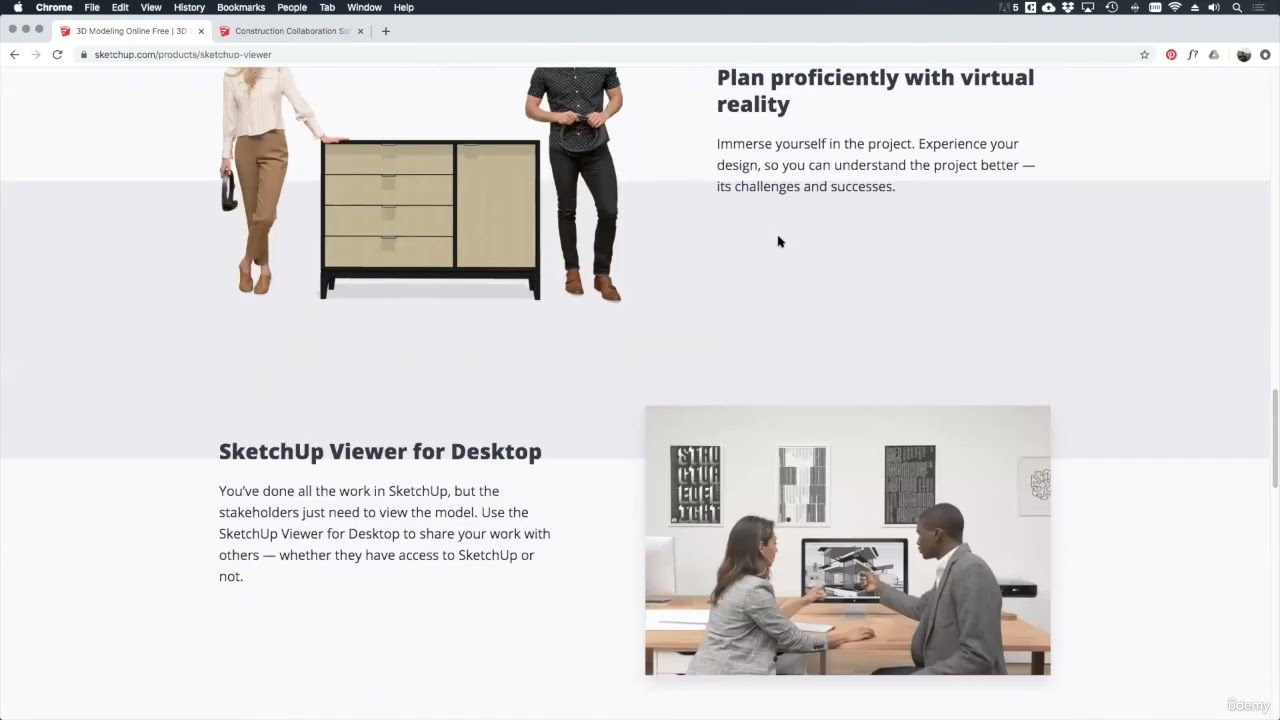
Task: Close the Construction Collaboration tab
Action: pyautogui.click(x=361, y=31)
